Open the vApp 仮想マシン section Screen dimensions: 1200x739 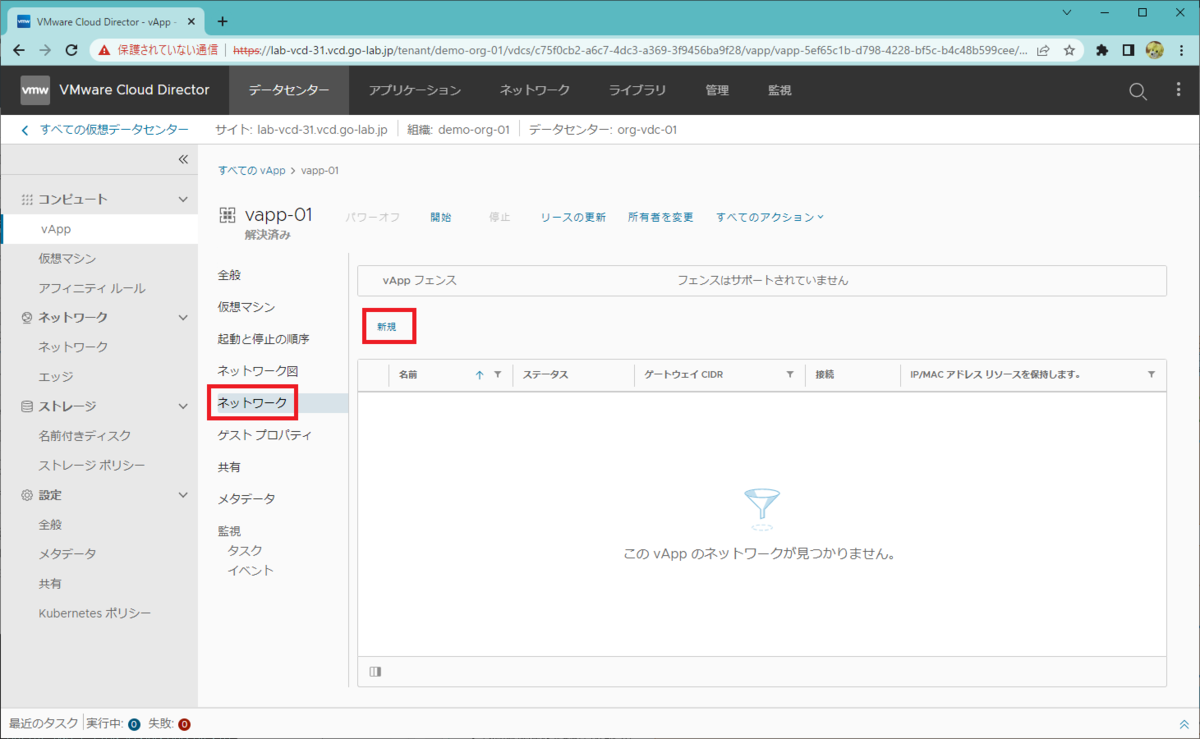246,307
